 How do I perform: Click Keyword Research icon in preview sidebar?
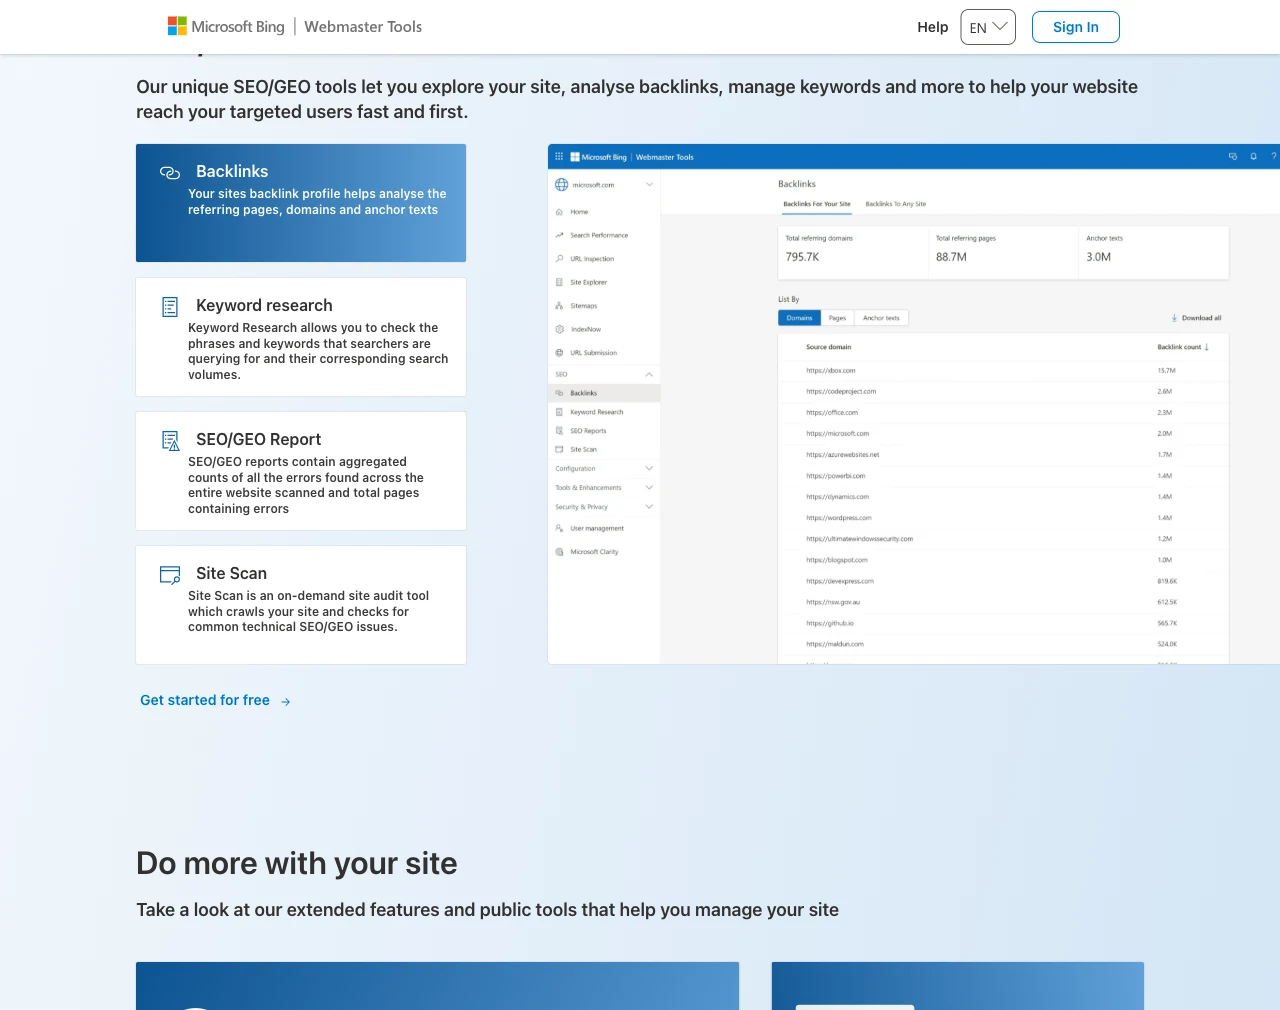pos(559,412)
